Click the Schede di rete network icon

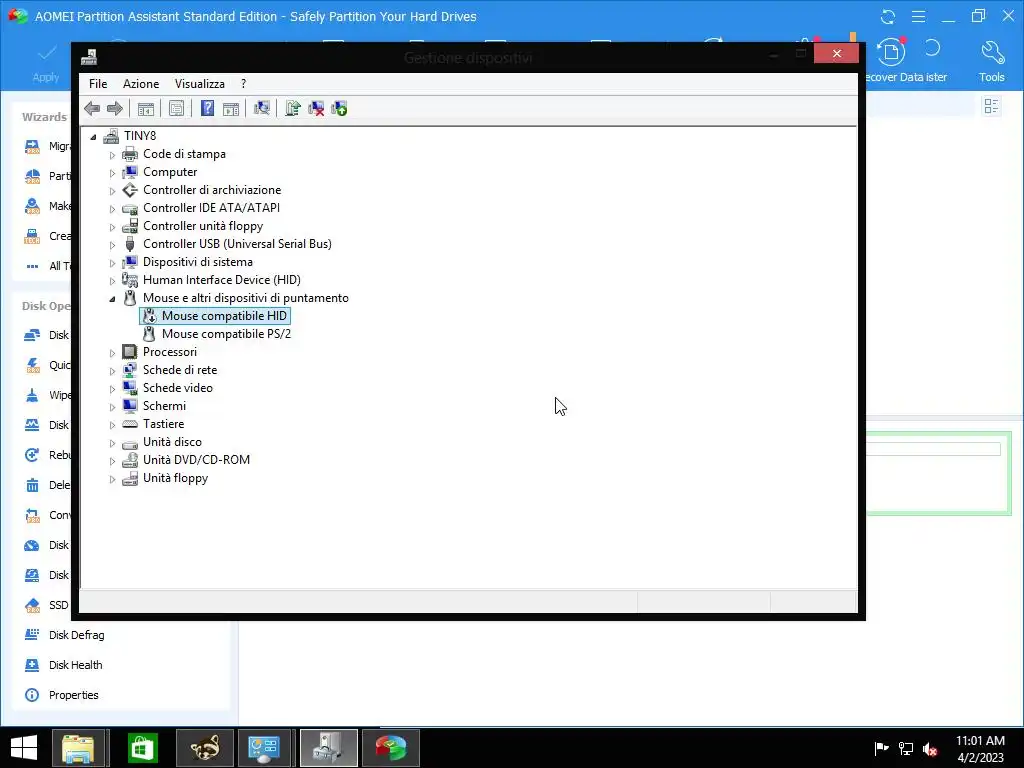tap(130, 370)
